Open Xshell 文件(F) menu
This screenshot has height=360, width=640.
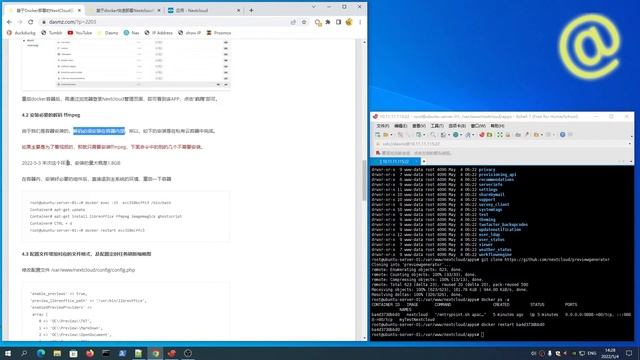pyautogui.click(x=382, y=126)
